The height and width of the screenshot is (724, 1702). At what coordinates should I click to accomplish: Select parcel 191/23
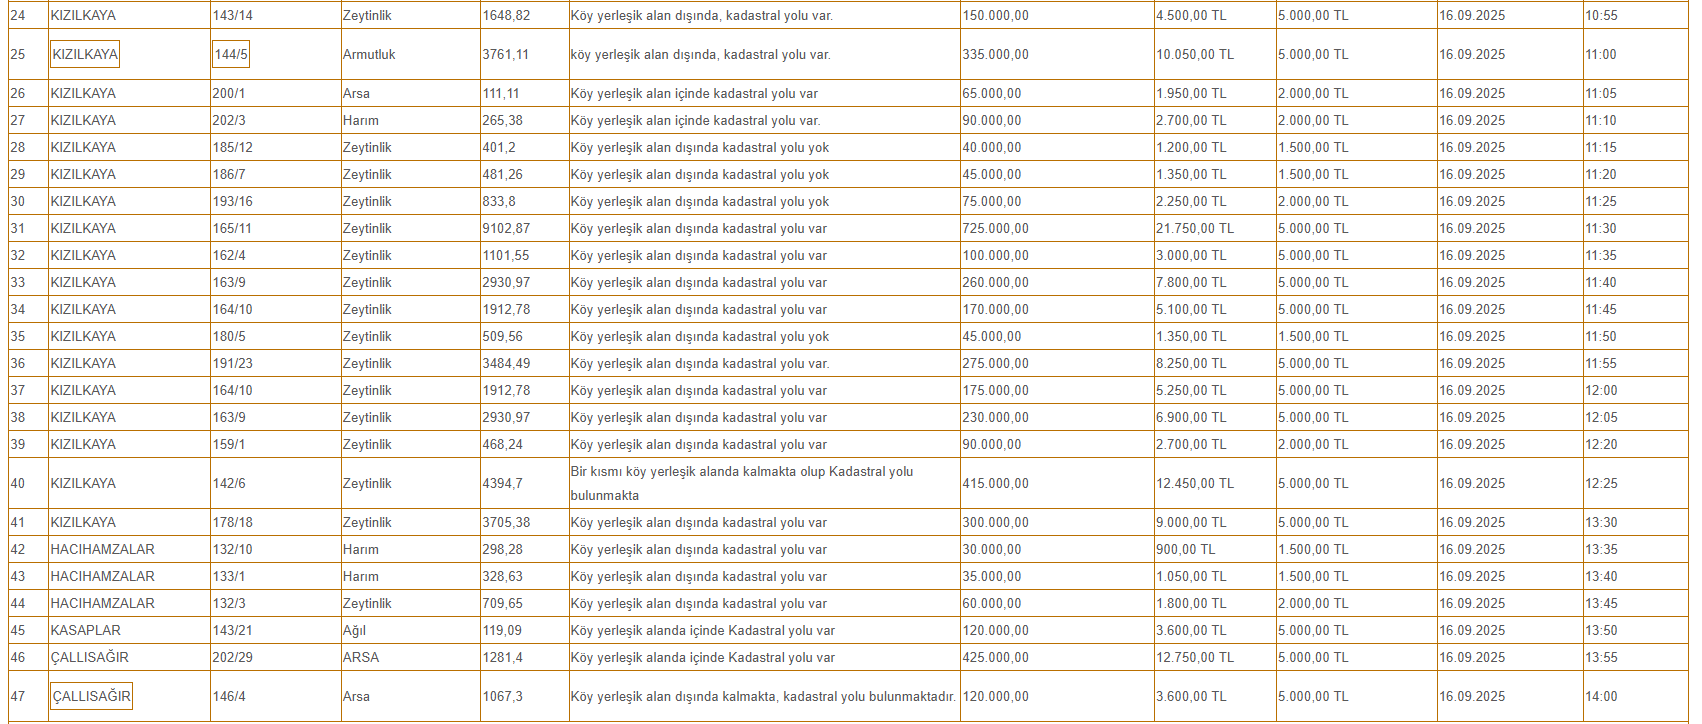[x=232, y=363]
